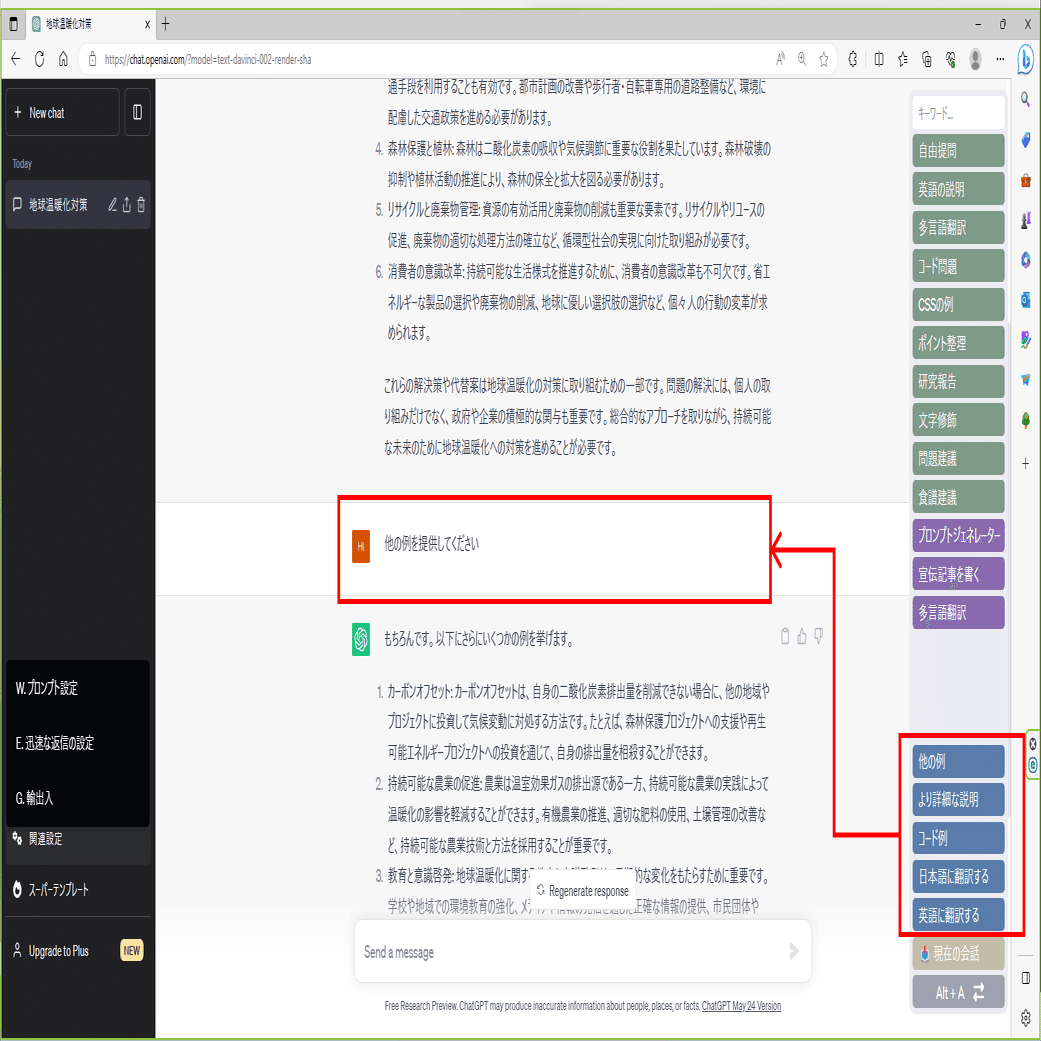1041x1041 pixels.
Task: Open sidebar customization with the gear icon
Action: [1025, 1018]
